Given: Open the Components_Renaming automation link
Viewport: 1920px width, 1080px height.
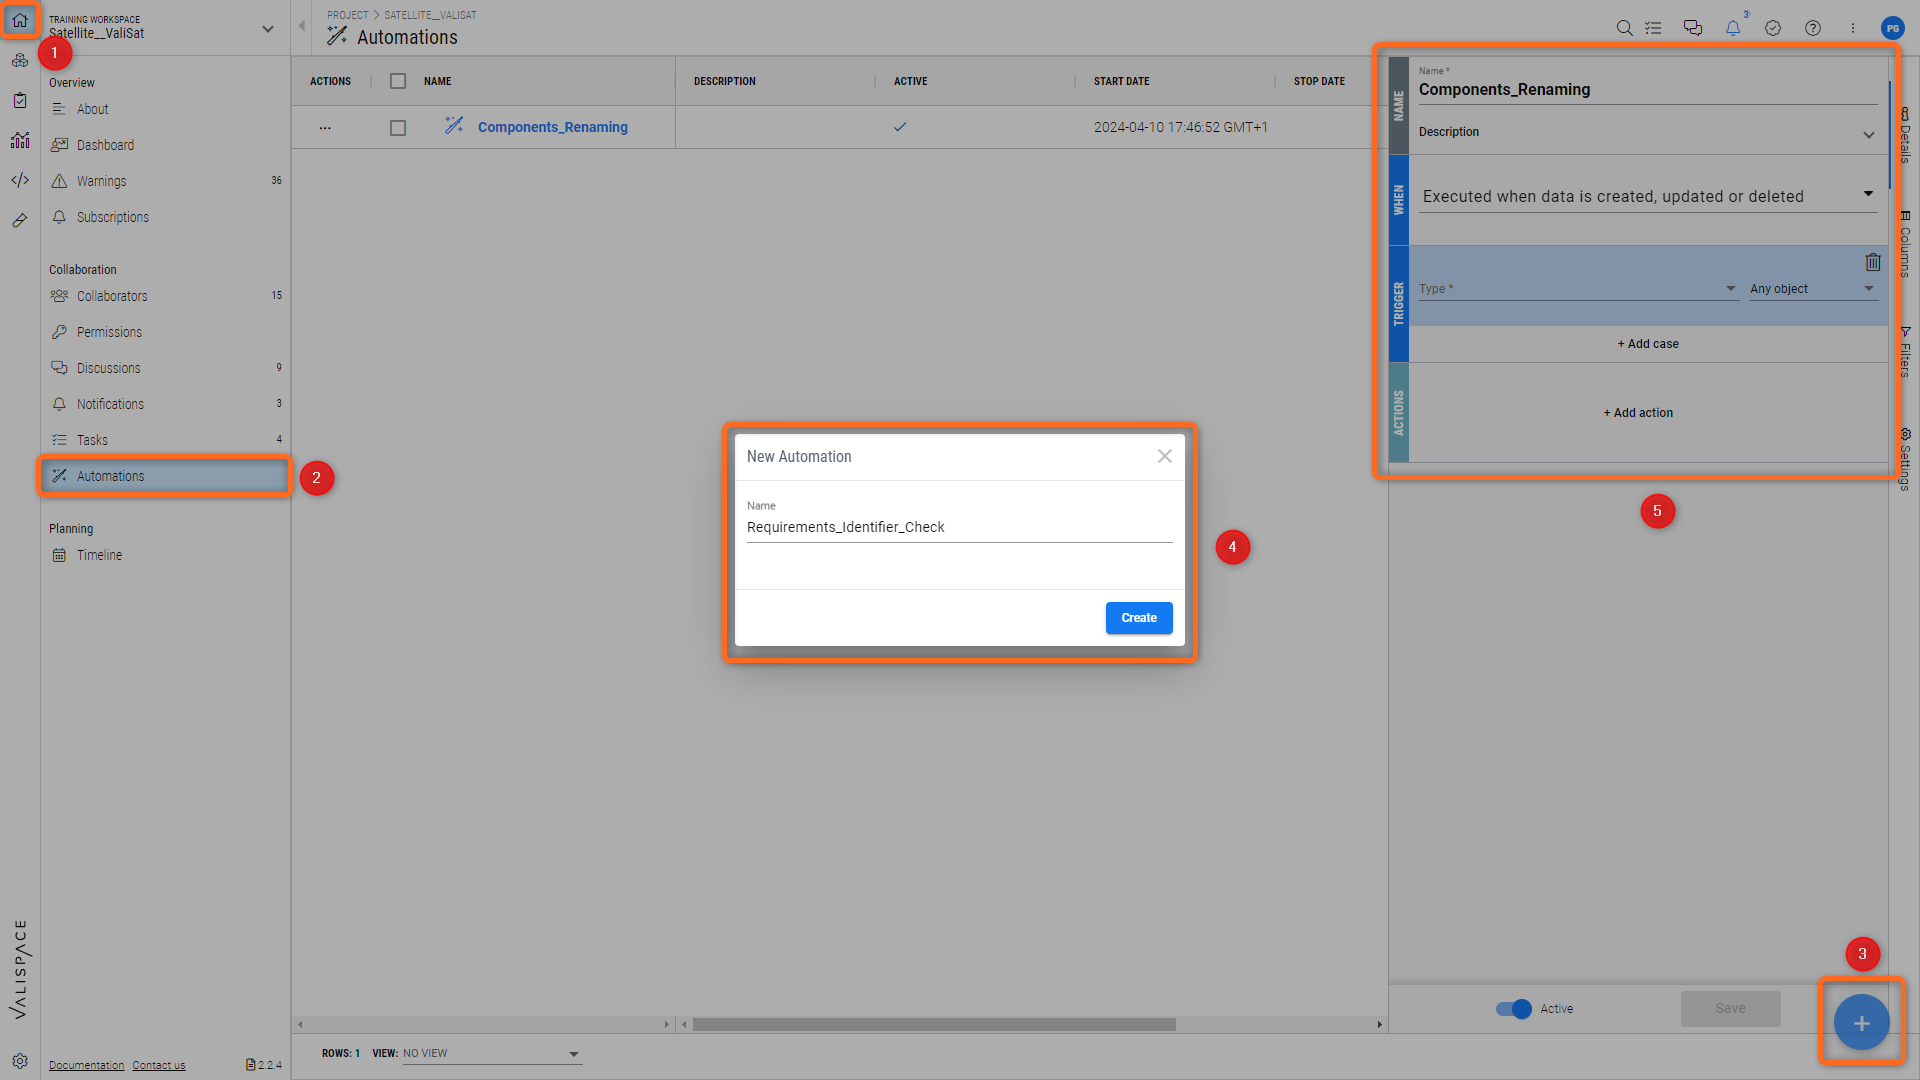Looking at the screenshot, I should tap(552, 127).
